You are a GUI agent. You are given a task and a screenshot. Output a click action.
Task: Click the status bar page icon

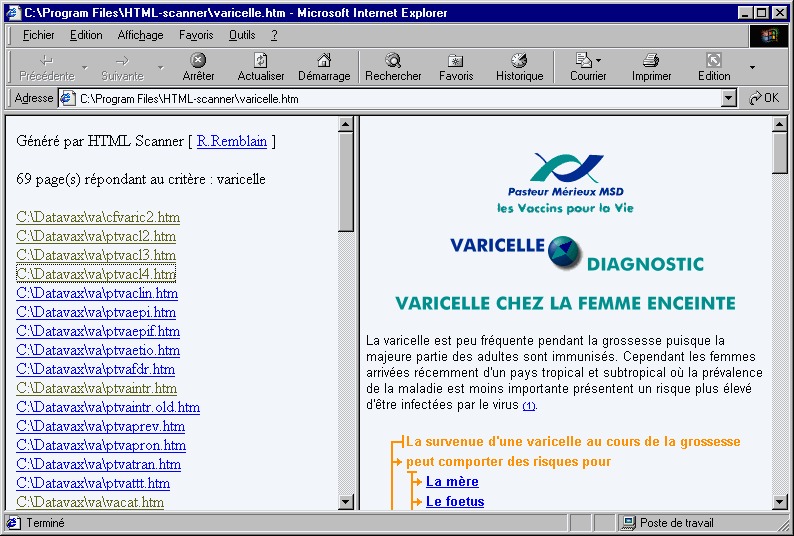(13, 523)
